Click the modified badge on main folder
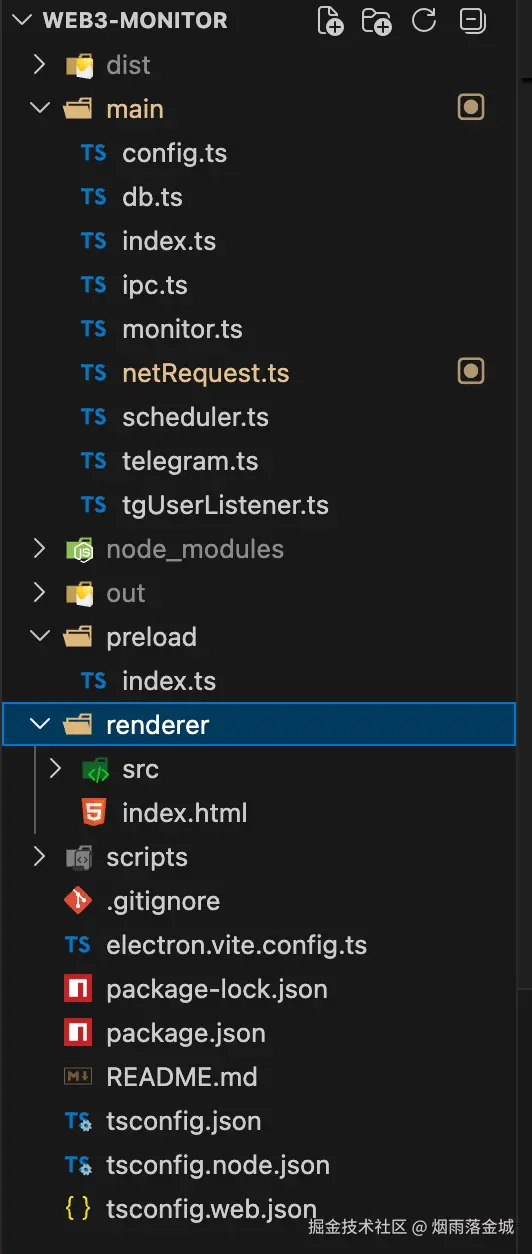The height and width of the screenshot is (1254, 532). 471,108
